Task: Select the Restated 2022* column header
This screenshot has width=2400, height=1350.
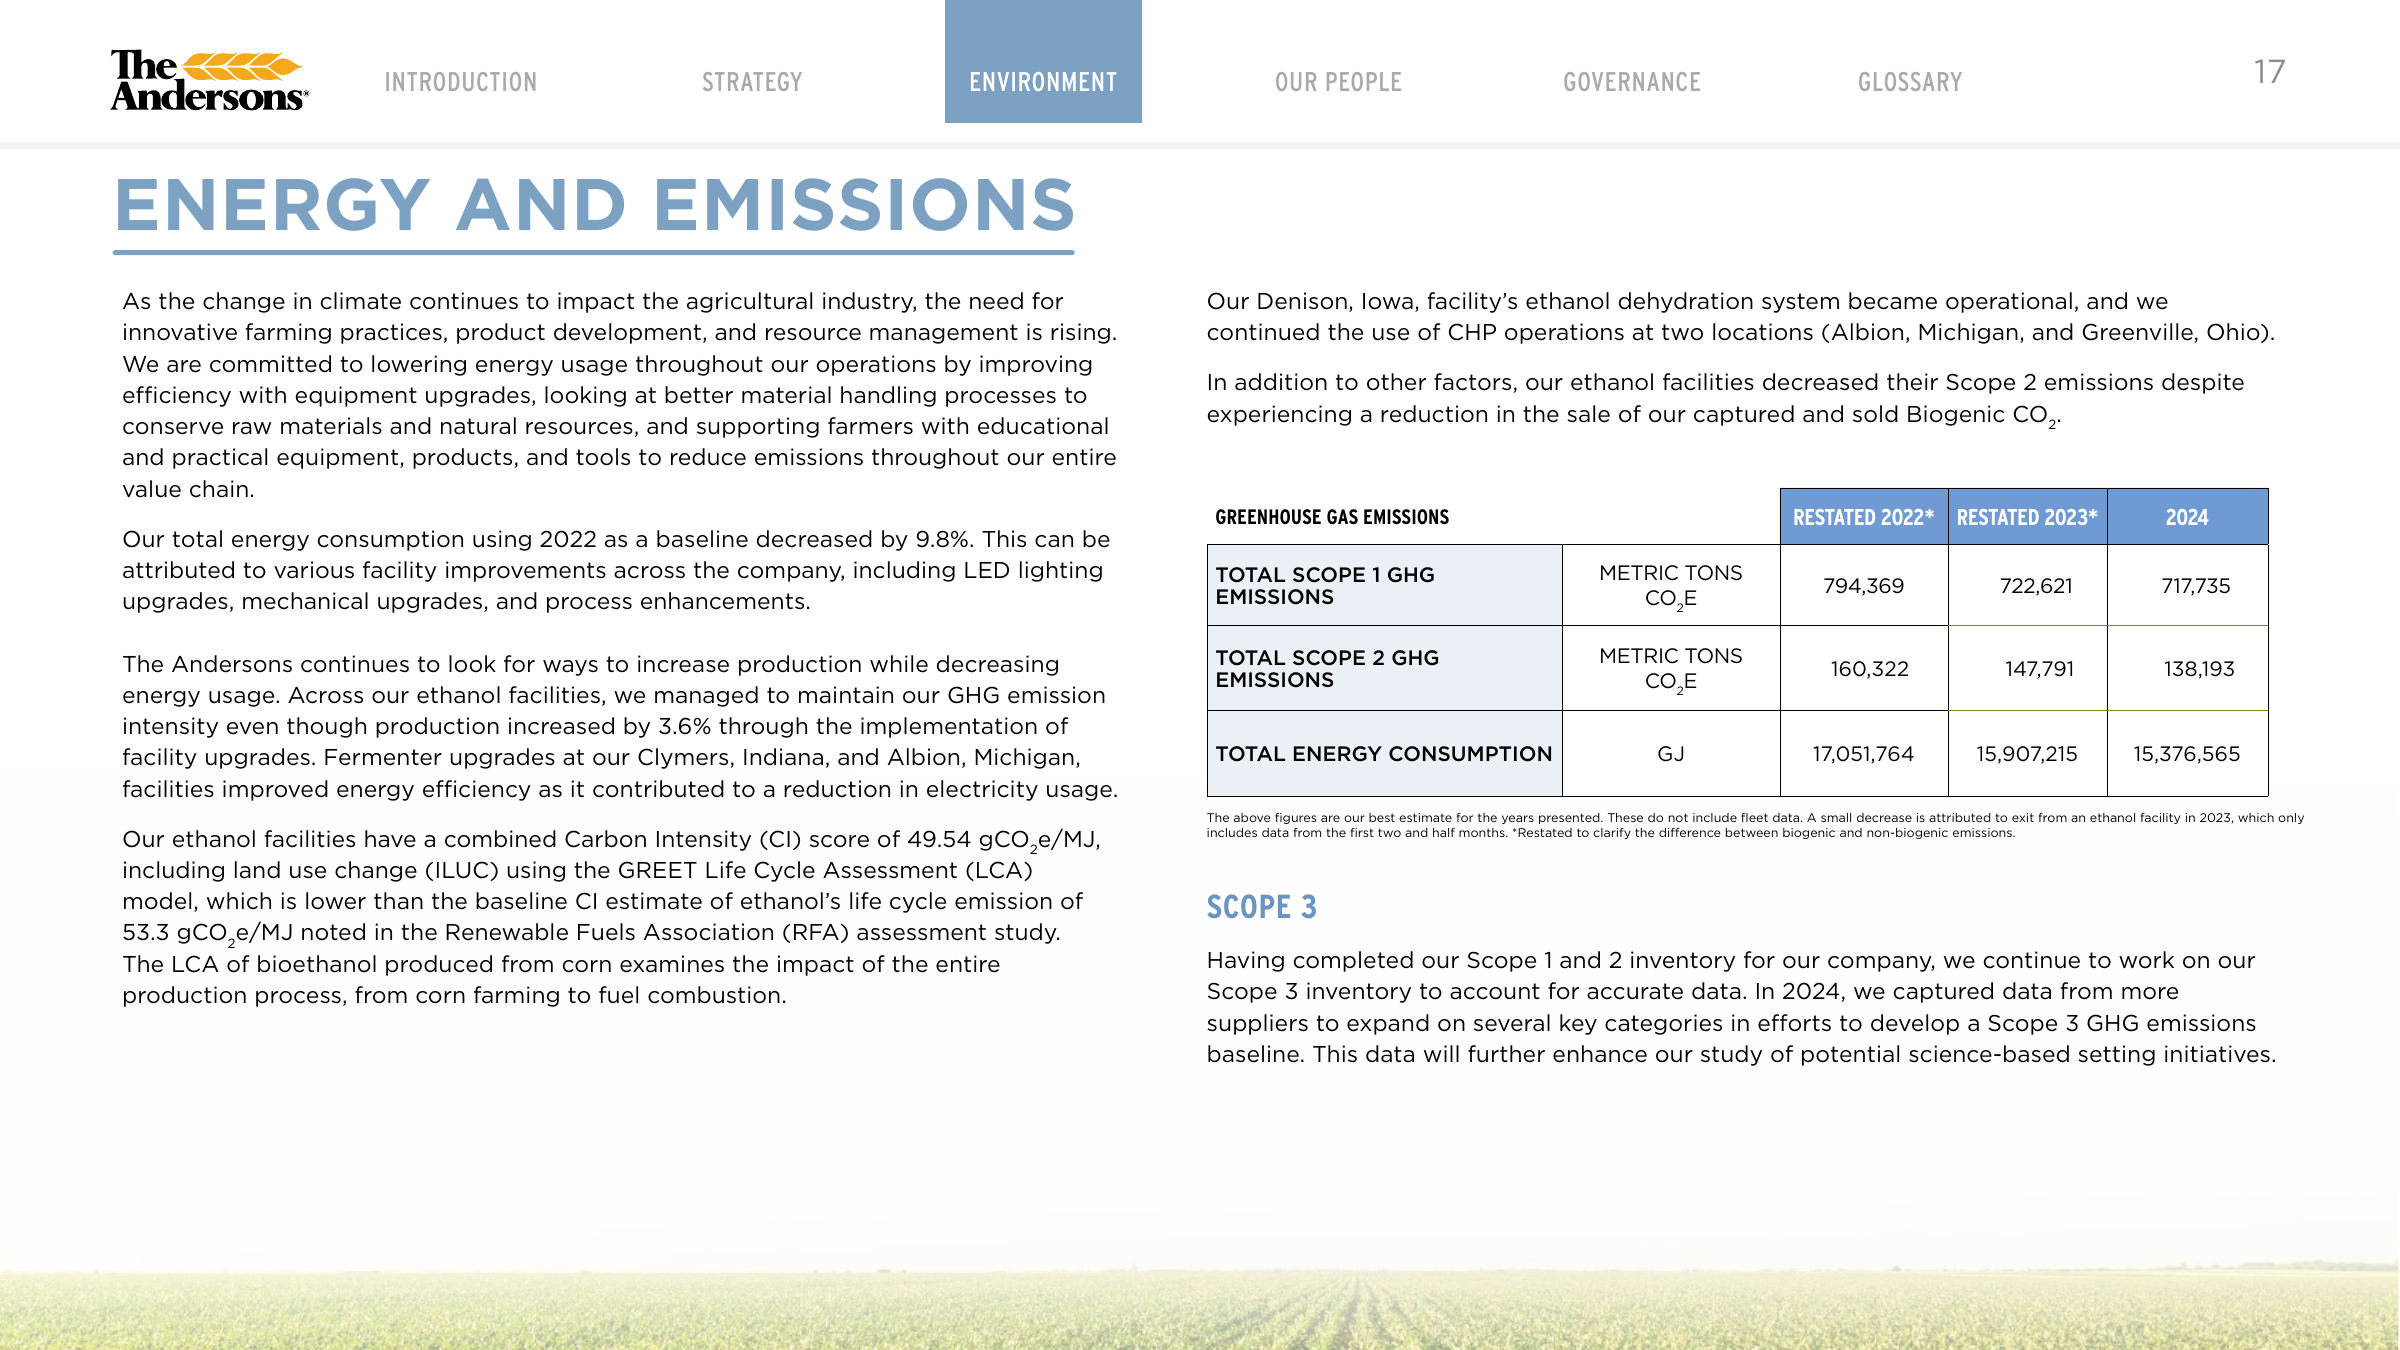Action: coord(1864,517)
